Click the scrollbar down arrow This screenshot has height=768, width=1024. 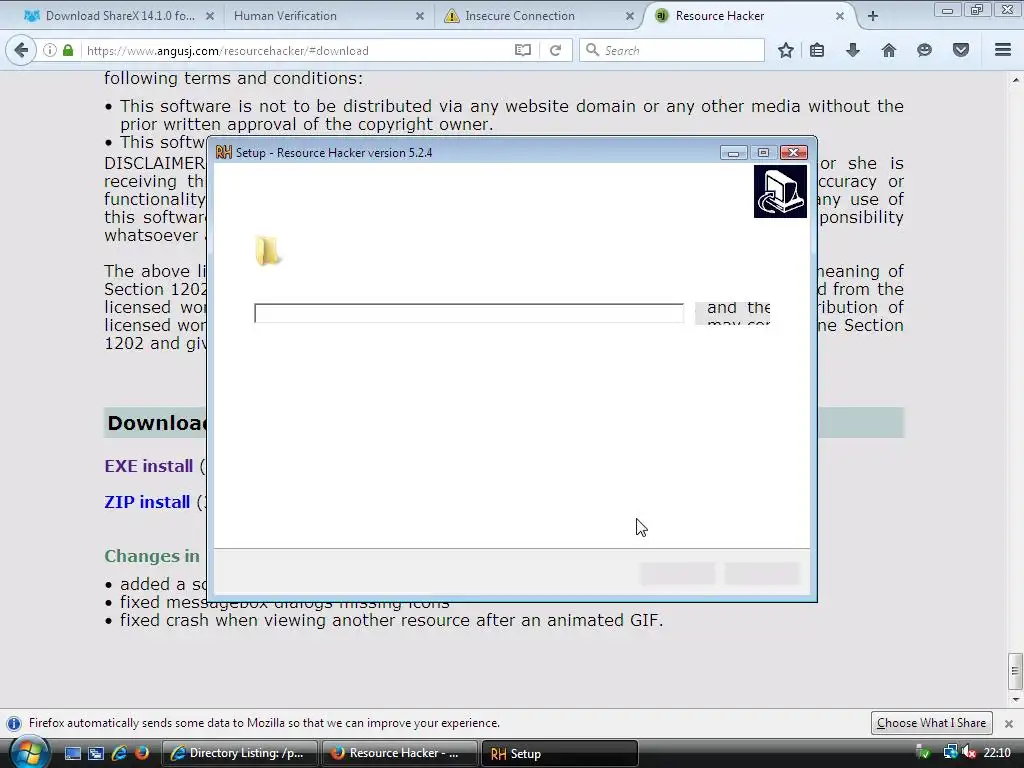pos(1015,699)
